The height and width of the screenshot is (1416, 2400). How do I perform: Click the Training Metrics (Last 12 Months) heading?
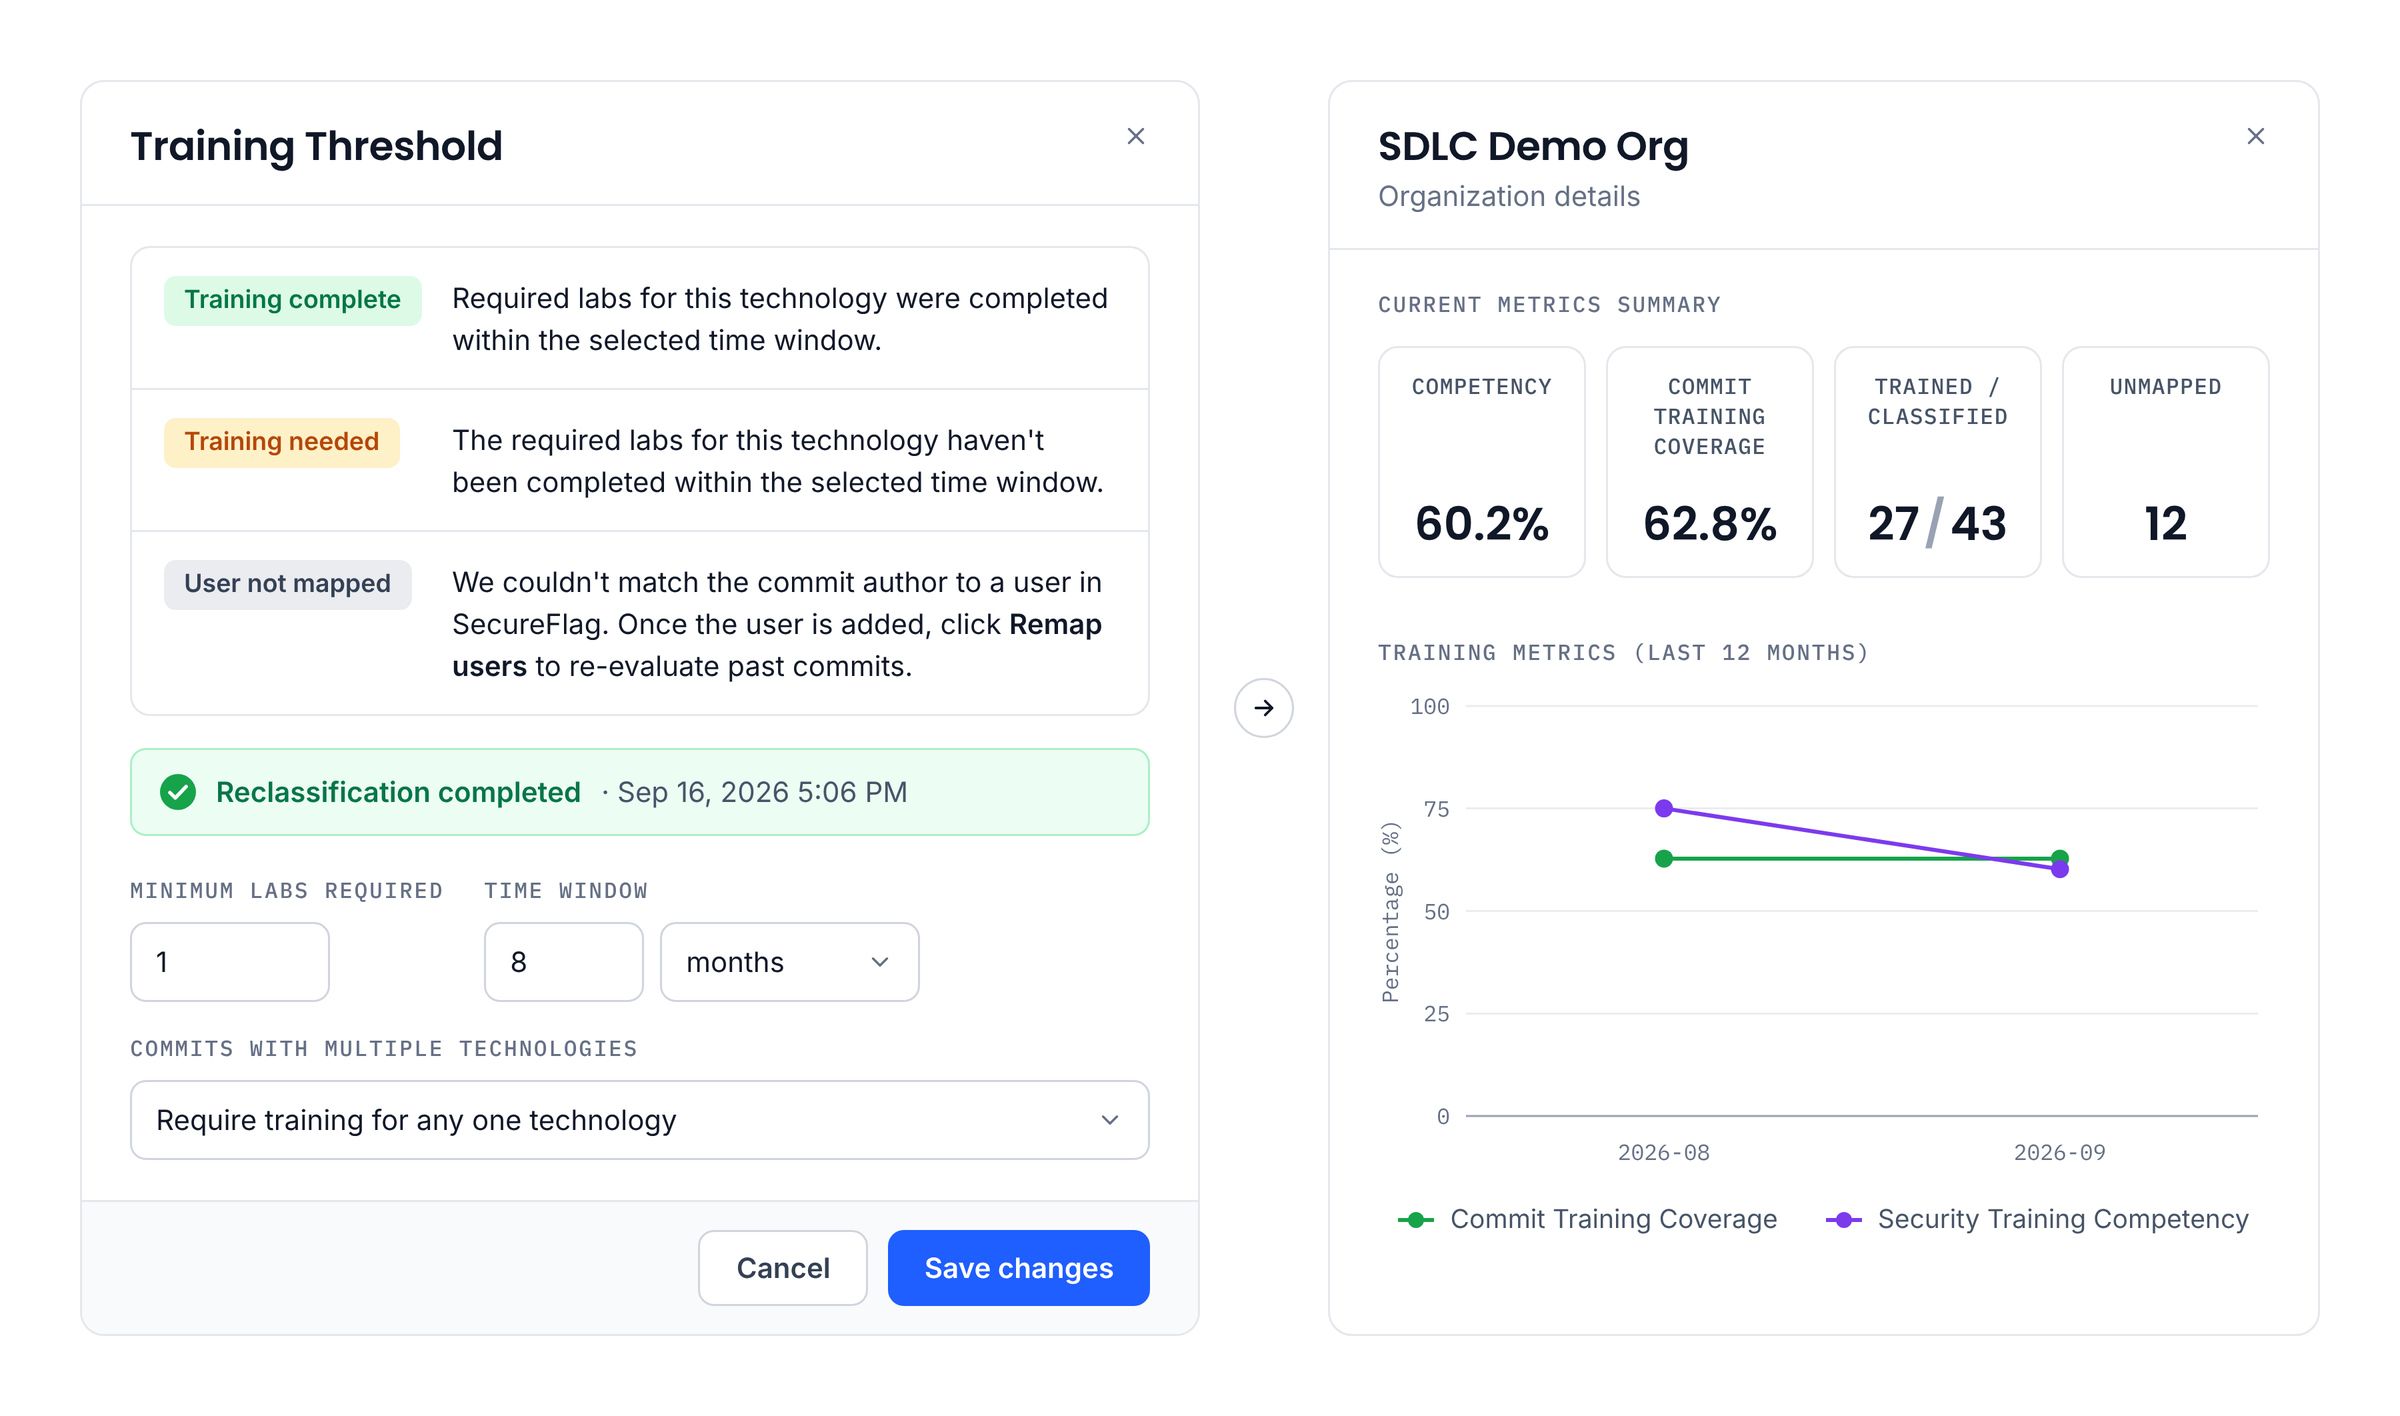click(x=1623, y=653)
